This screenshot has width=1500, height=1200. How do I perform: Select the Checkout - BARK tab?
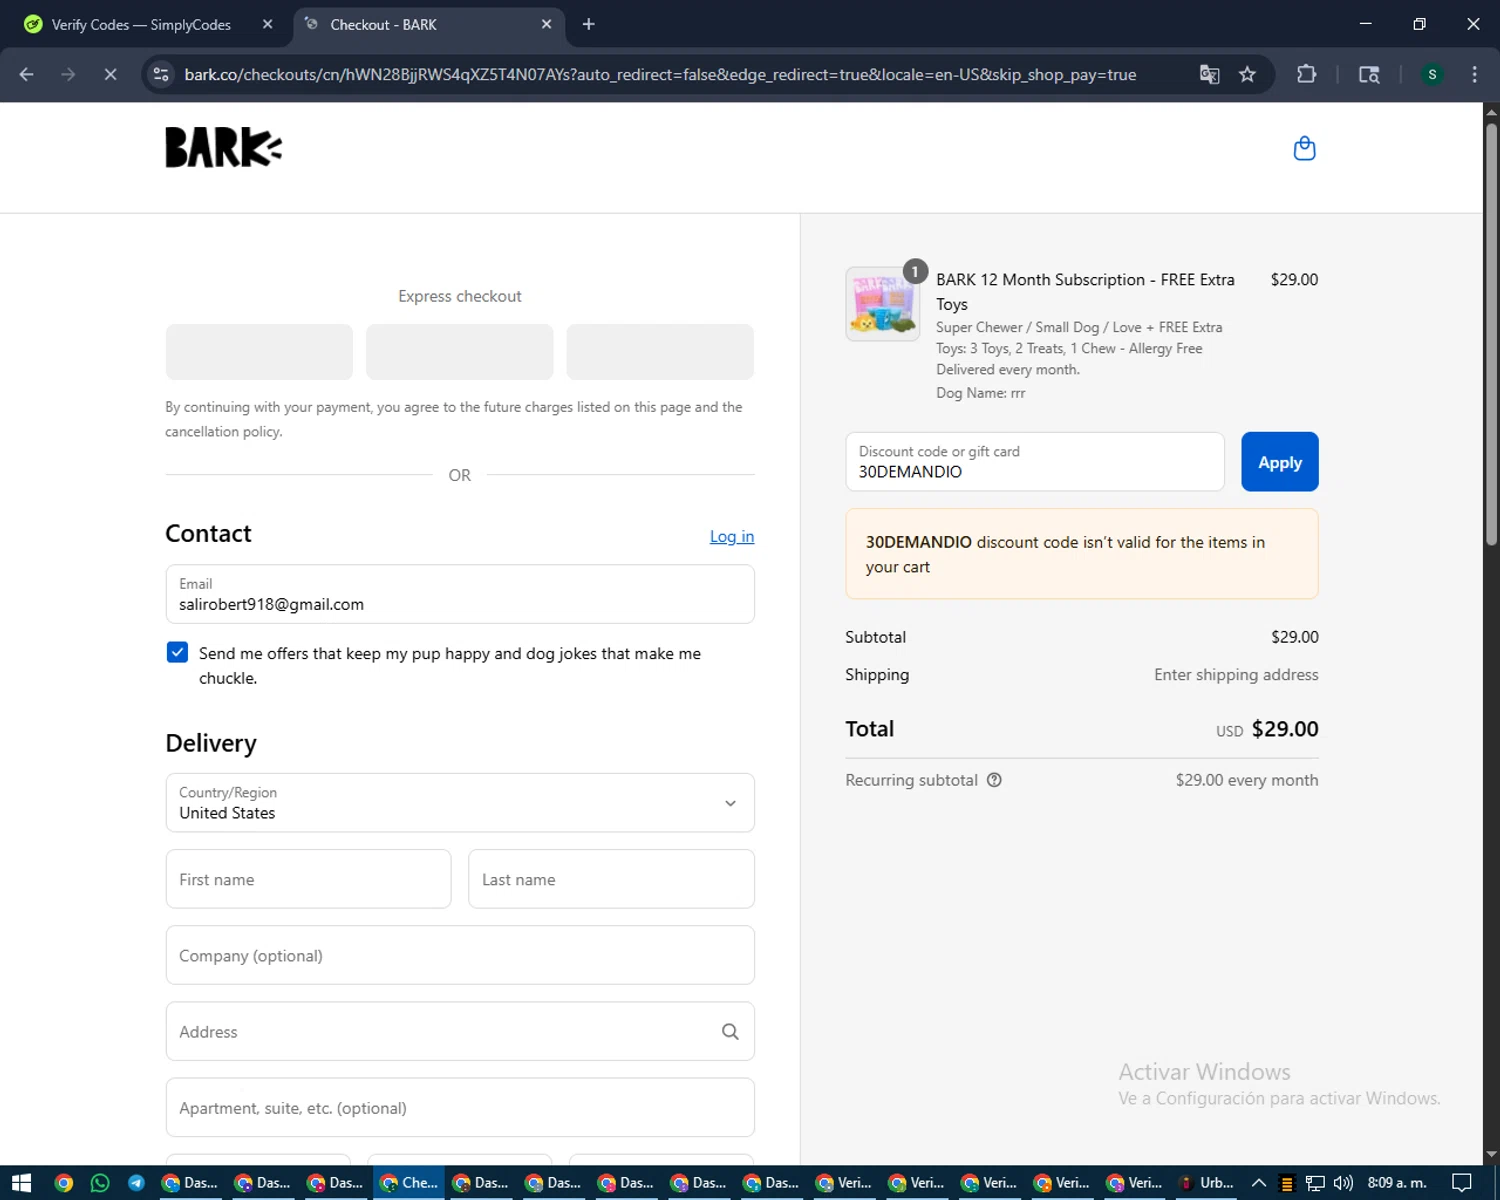(430, 24)
